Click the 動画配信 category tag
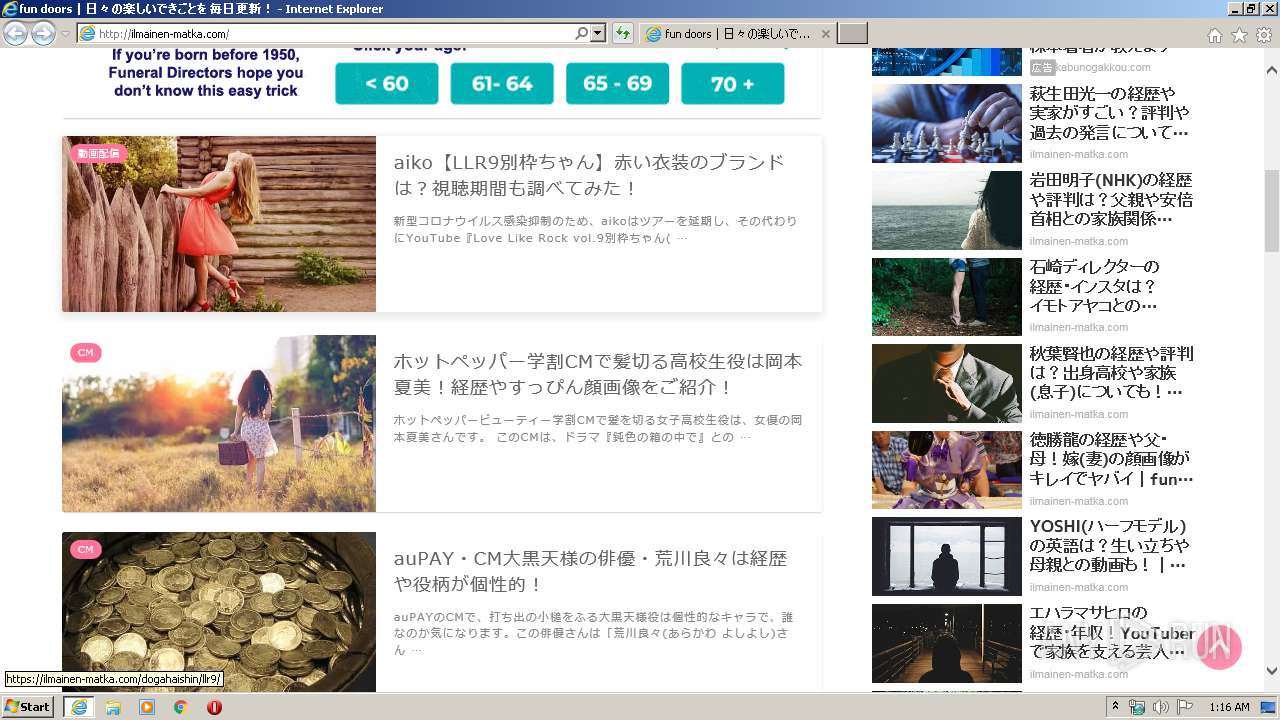Screen dimensions: 1280x720 click(99, 153)
